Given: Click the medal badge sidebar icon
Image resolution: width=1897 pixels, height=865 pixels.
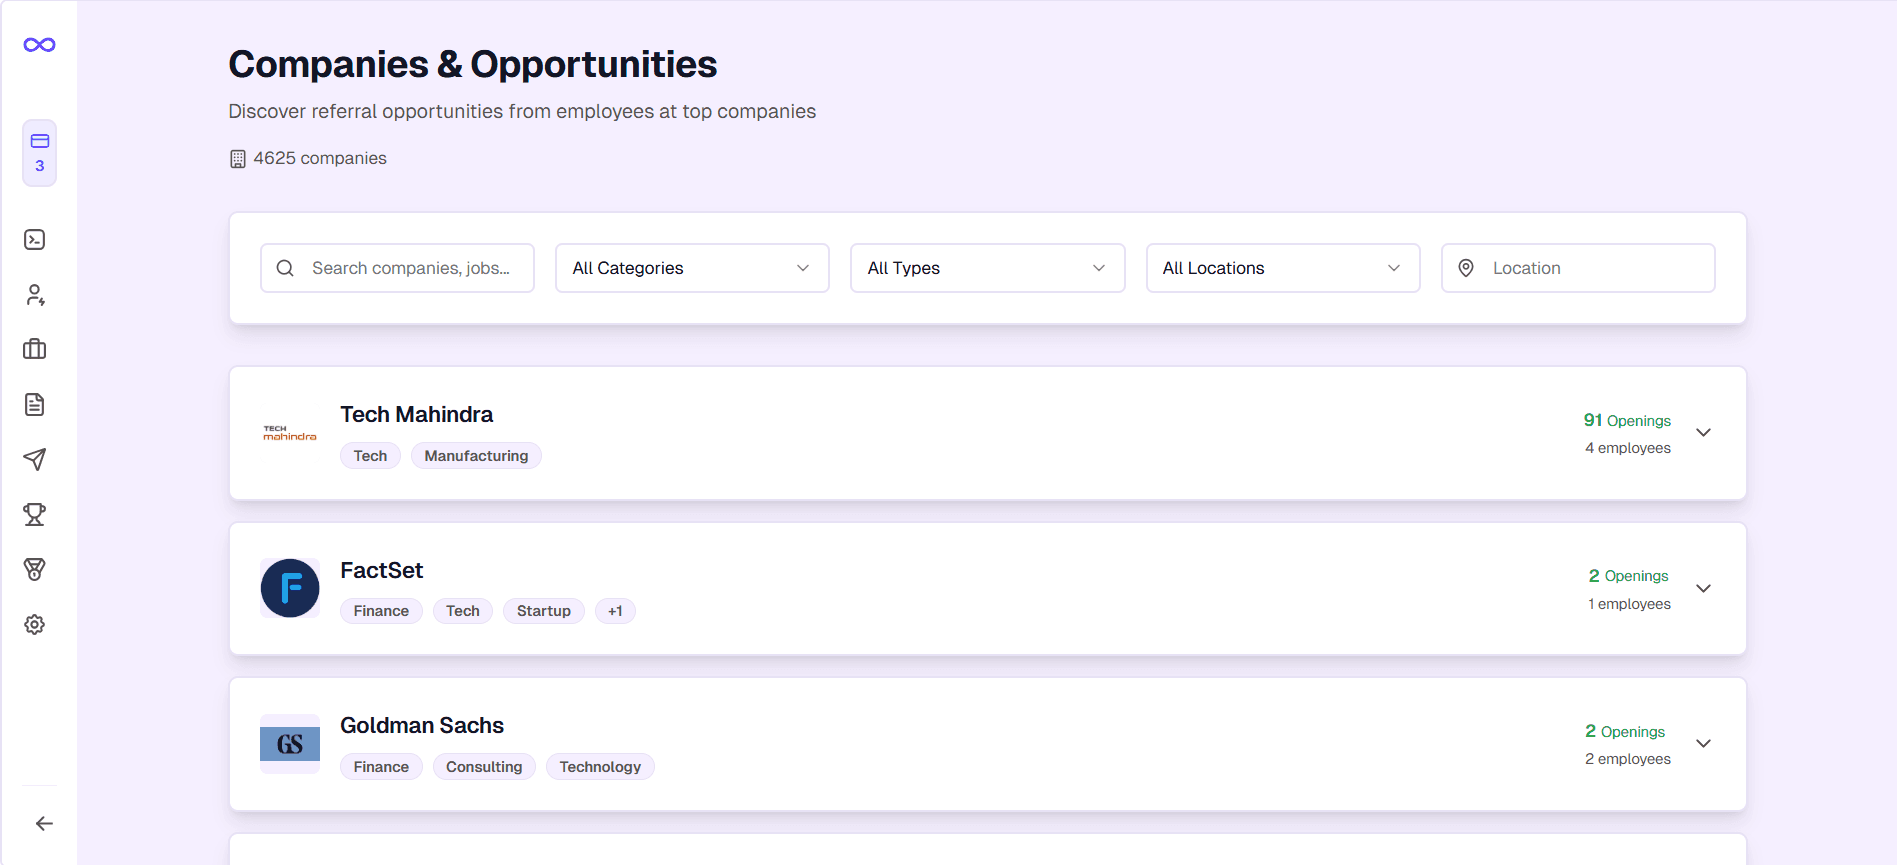Looking at the screenshot, I should (x=35, y=569).
